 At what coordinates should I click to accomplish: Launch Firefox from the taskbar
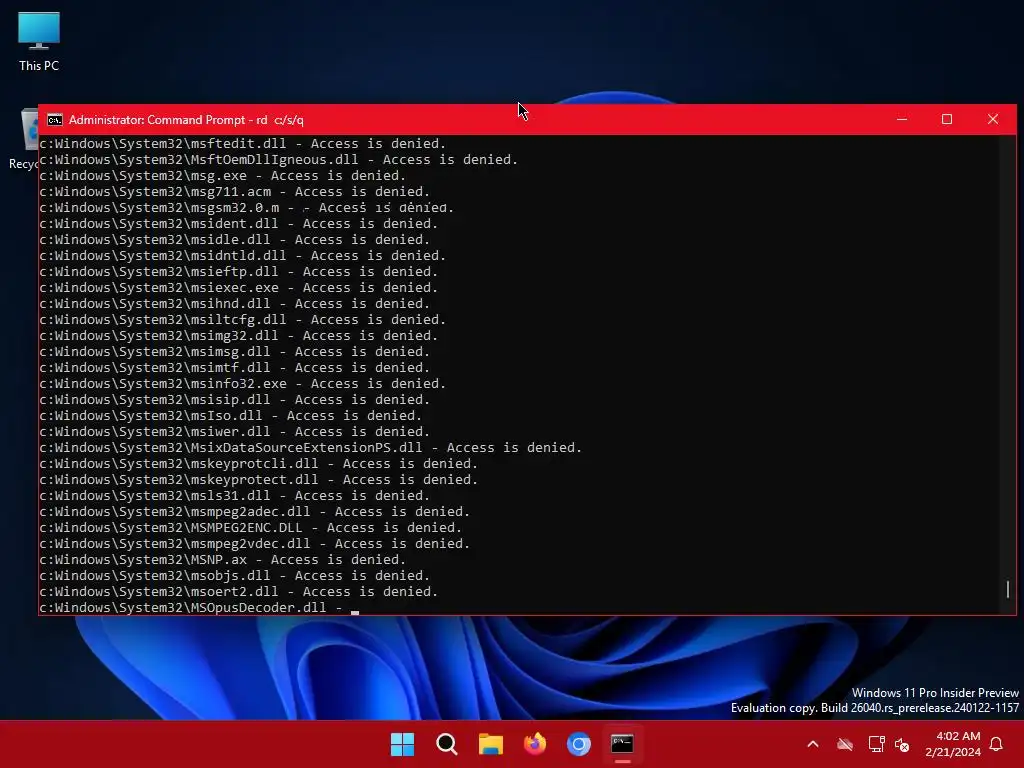[535, 744]
